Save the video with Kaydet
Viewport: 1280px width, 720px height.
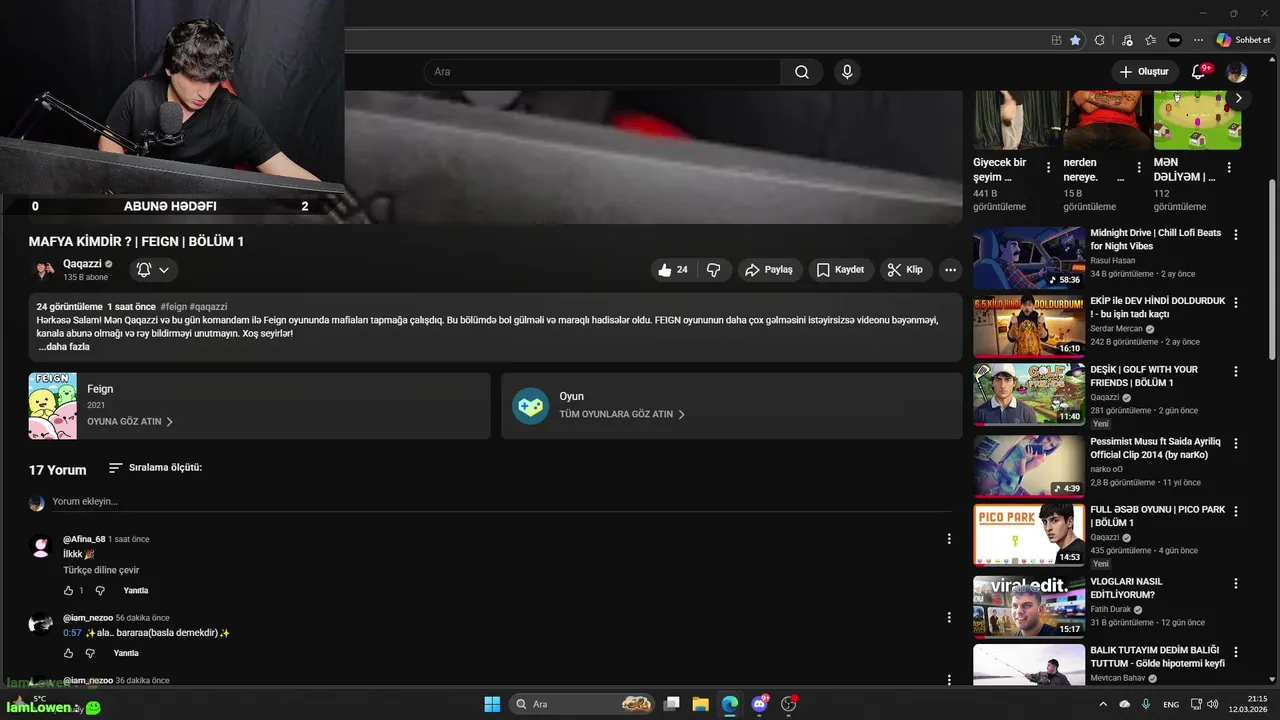(840, 270)
